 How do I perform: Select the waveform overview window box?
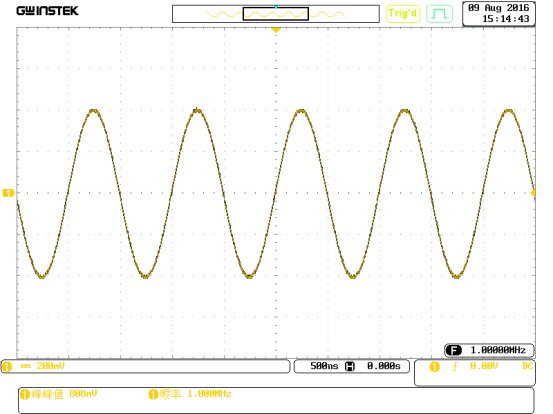276,14
